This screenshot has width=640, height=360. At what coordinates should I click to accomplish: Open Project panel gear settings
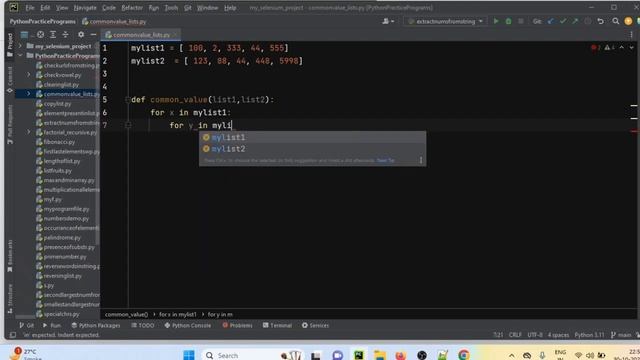(x=81, y=35)
